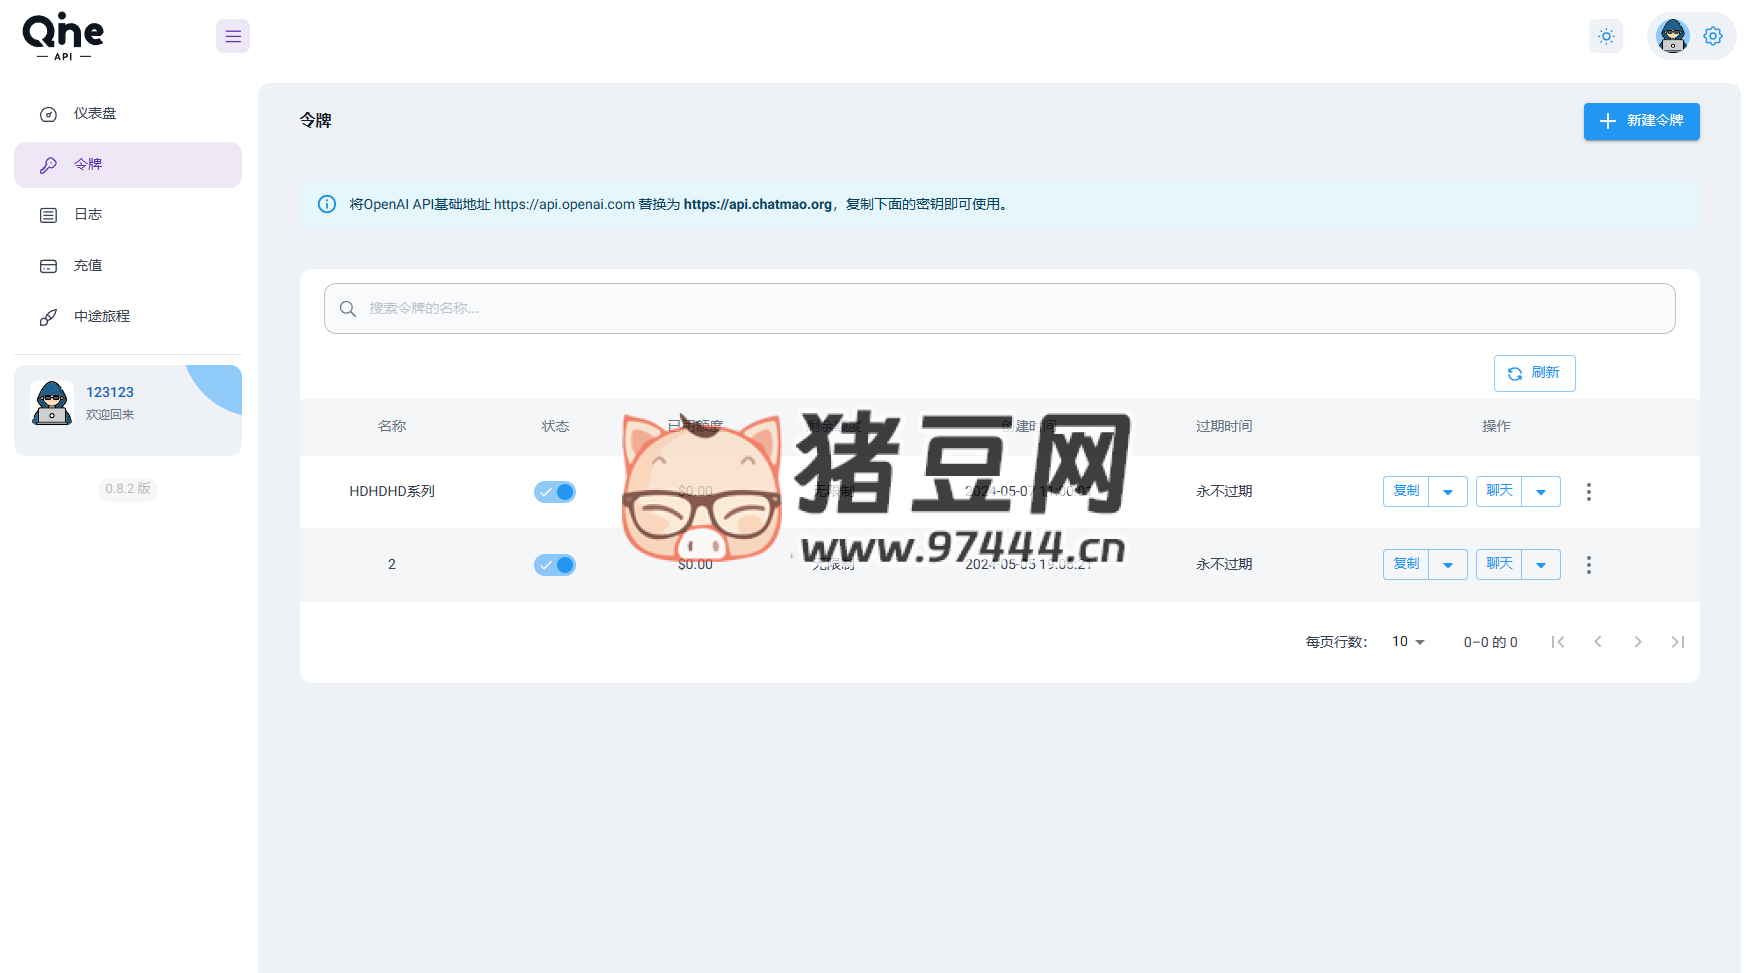Toggle status switch for token 2
Screen dimensions: 1757x973
tap(555, 565)
